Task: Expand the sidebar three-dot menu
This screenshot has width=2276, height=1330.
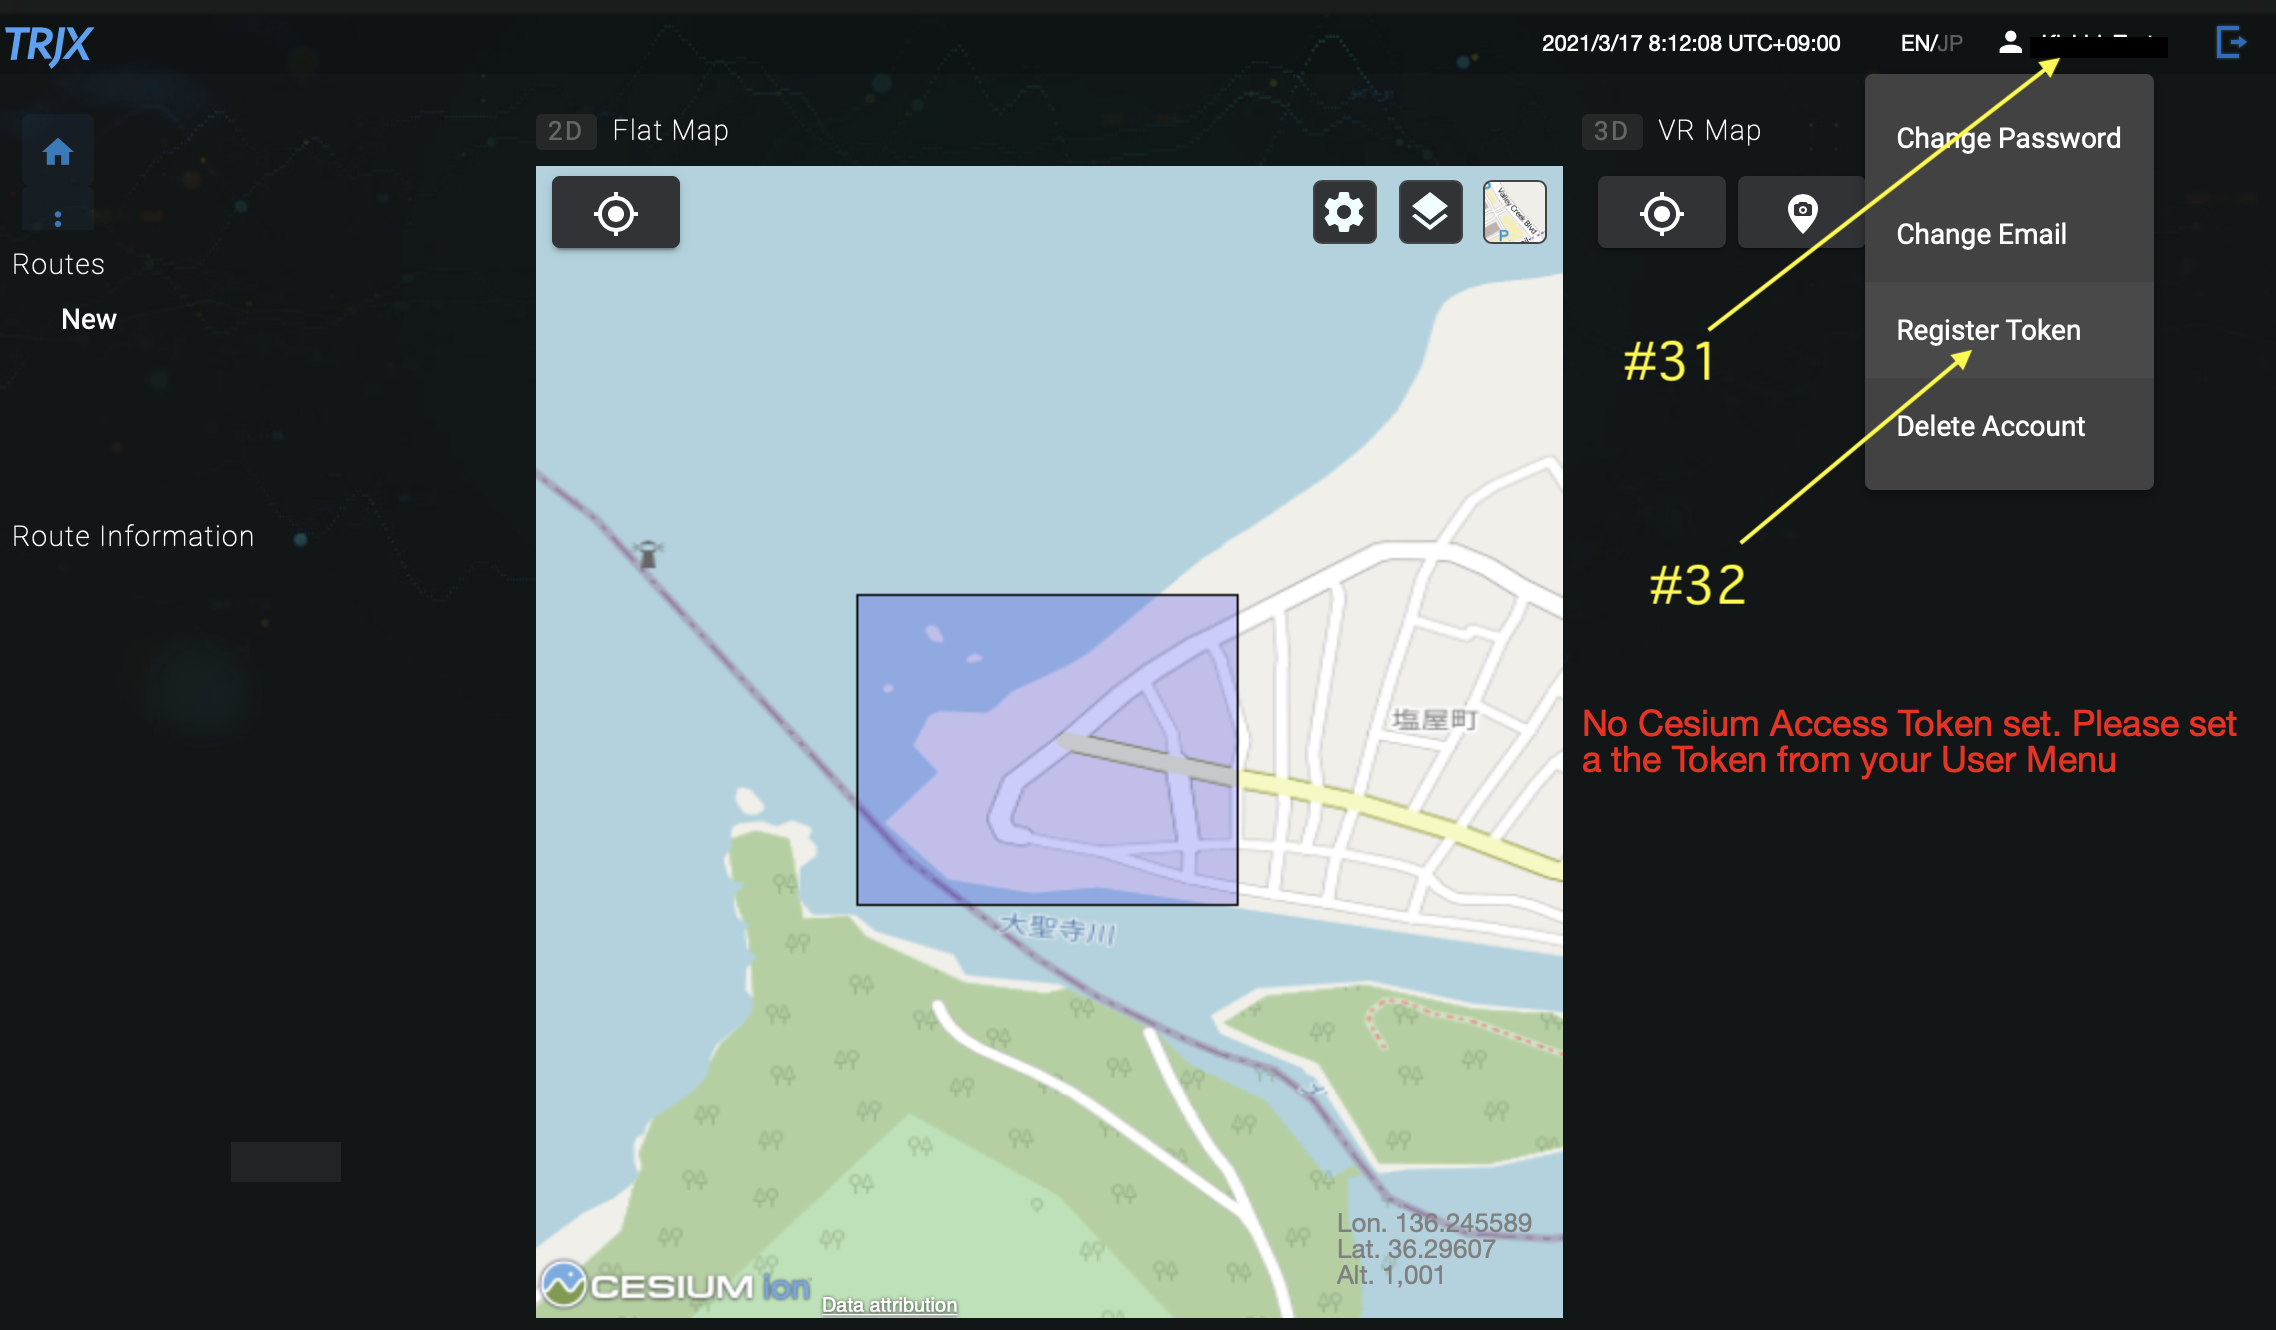Action: click(58, 219)
